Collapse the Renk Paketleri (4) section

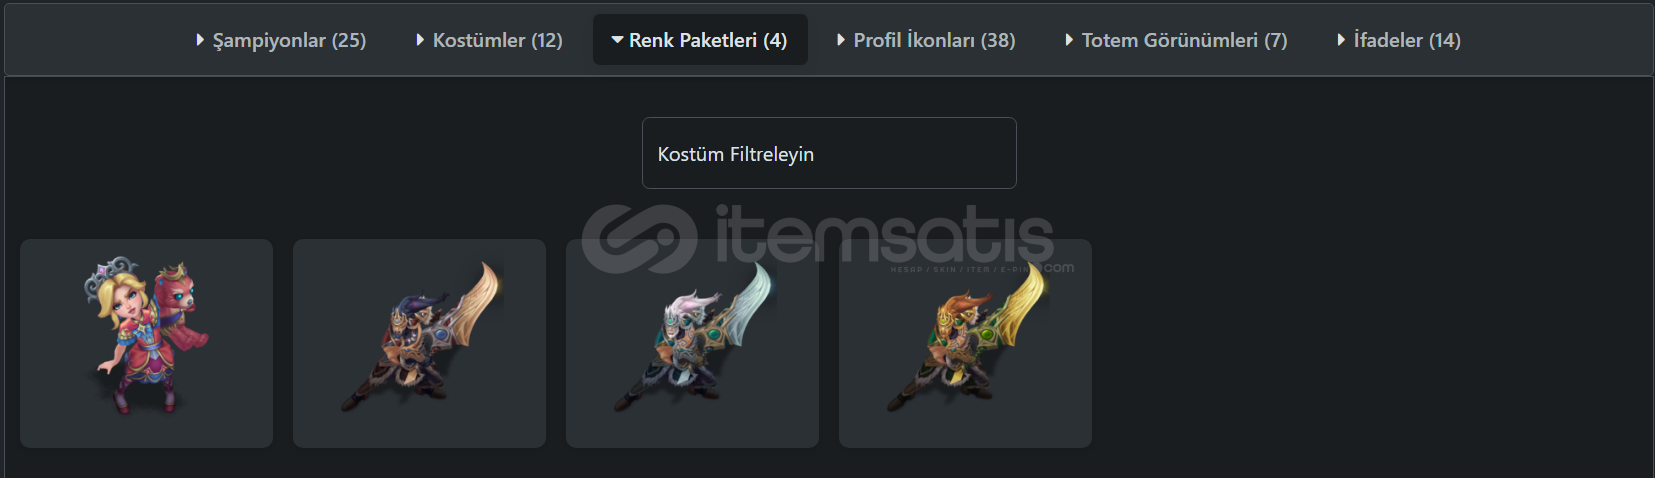(x=700, y=40)
